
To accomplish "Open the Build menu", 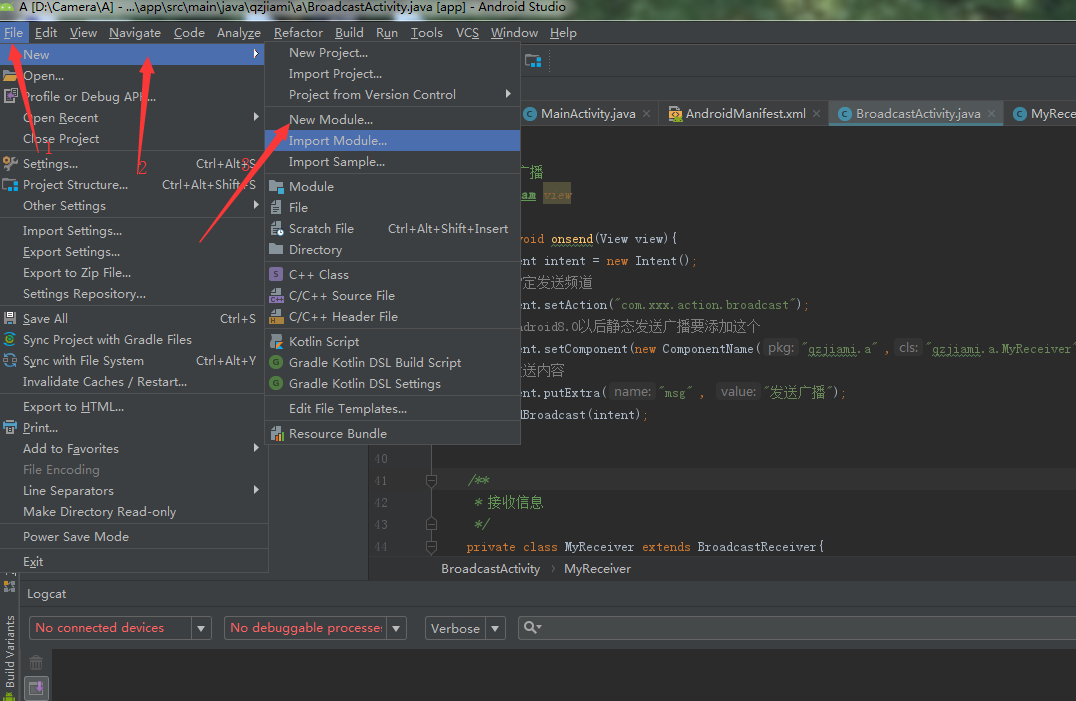I will point(349,32).
